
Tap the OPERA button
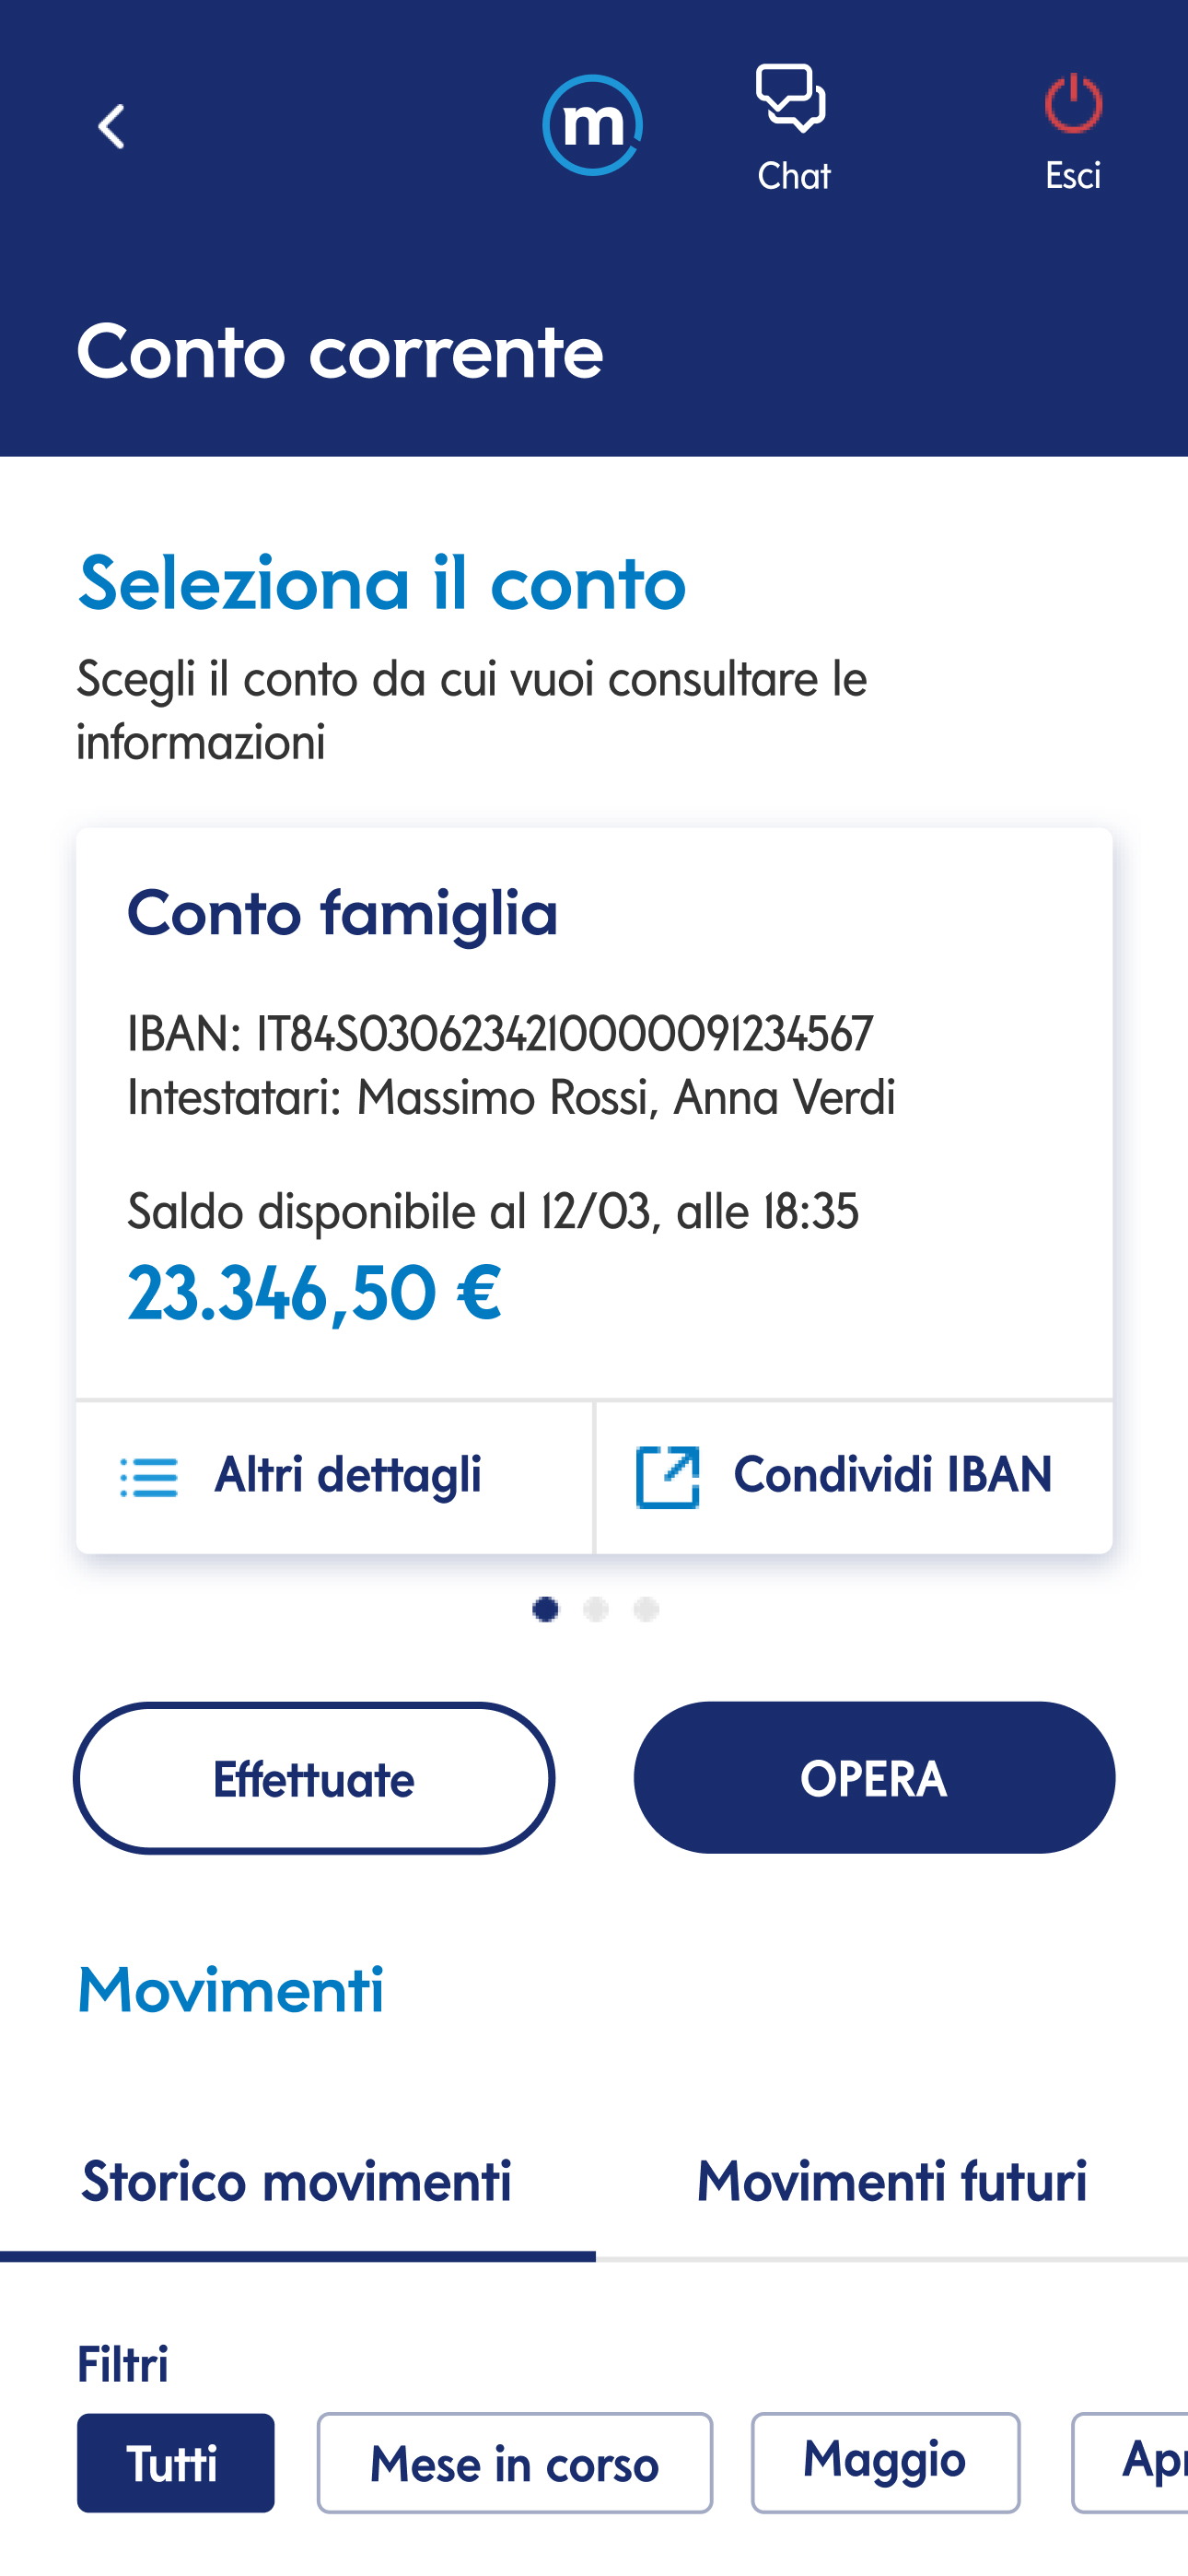click(874, 1778)
